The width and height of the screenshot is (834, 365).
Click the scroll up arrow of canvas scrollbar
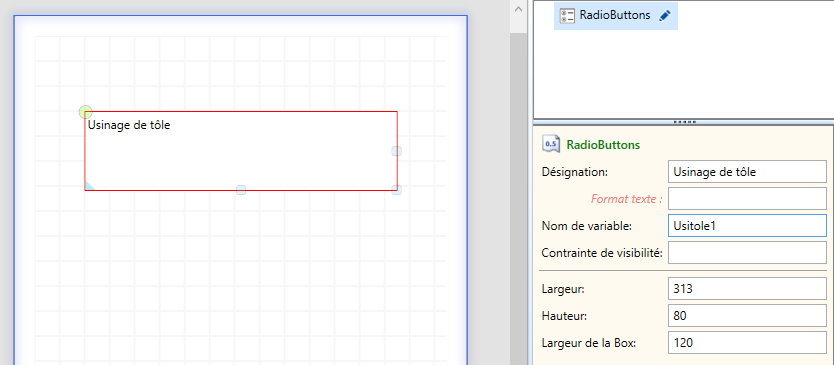(x=518, y=9)
